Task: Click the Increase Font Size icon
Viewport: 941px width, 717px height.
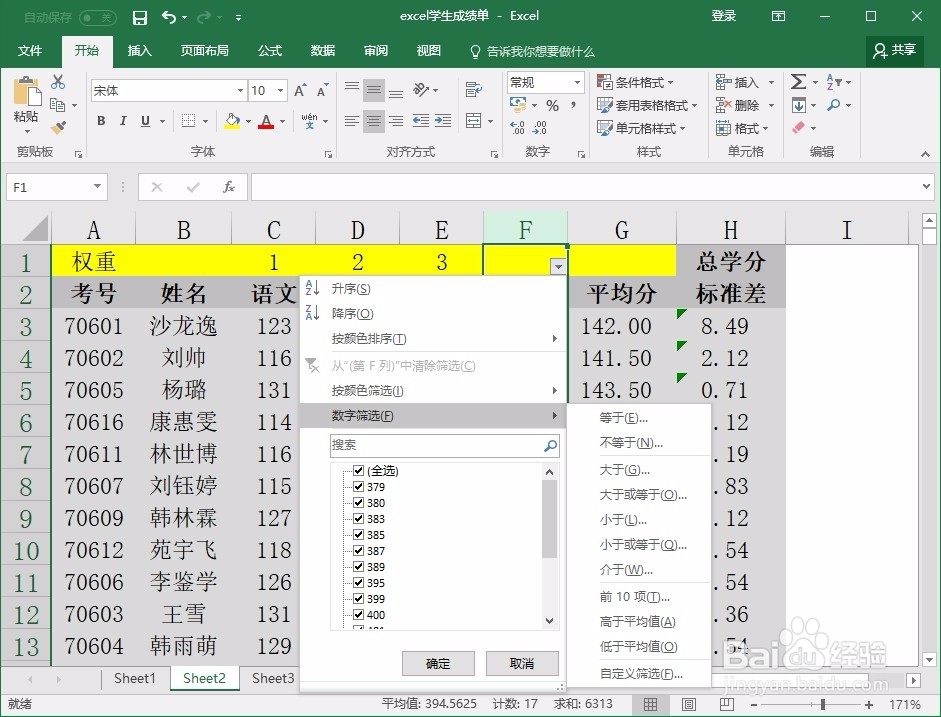Action: coord(300,91)
